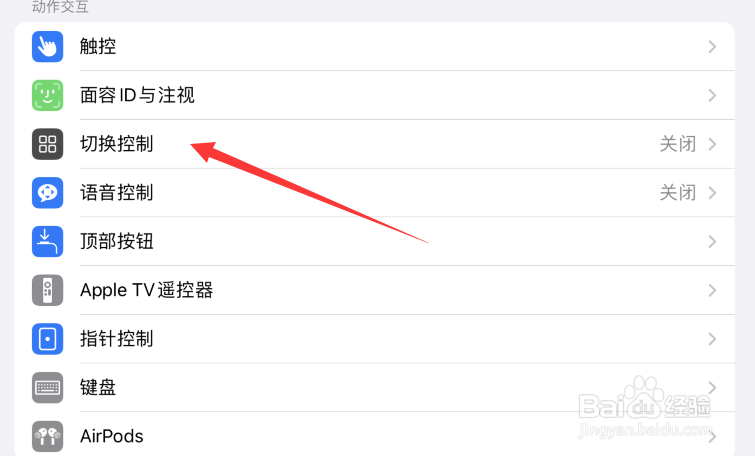Viewport: 755px width, 456px height.
Task: Tap the Voice Control icon
Action: 47,193
